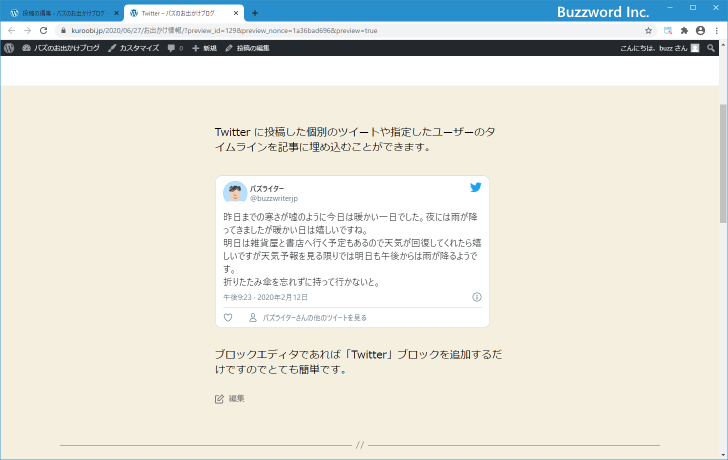The image size is (728, 460).
Task: Open a new browser tab
Action: click(254, 13)
